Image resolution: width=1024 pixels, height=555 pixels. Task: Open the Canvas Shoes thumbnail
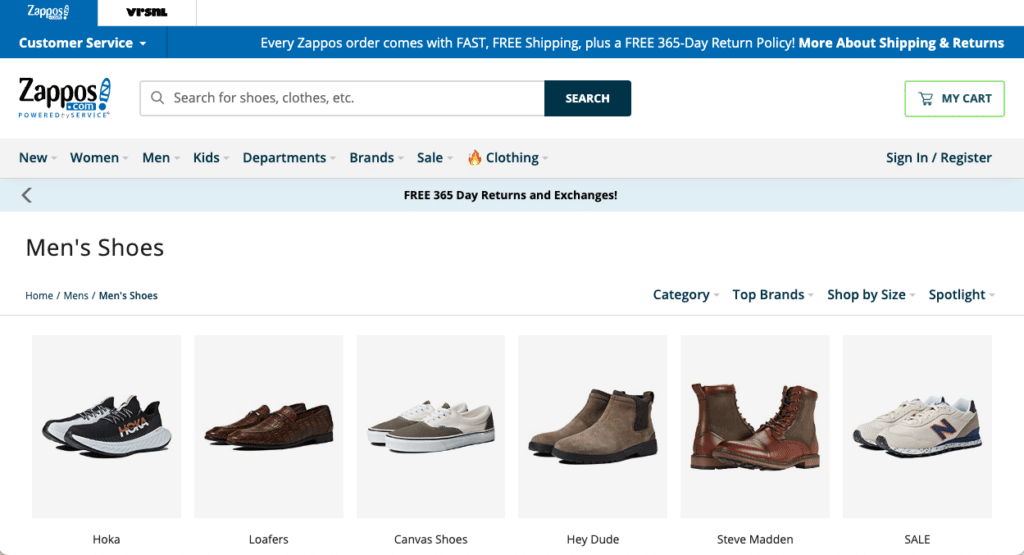pos(430,426)
